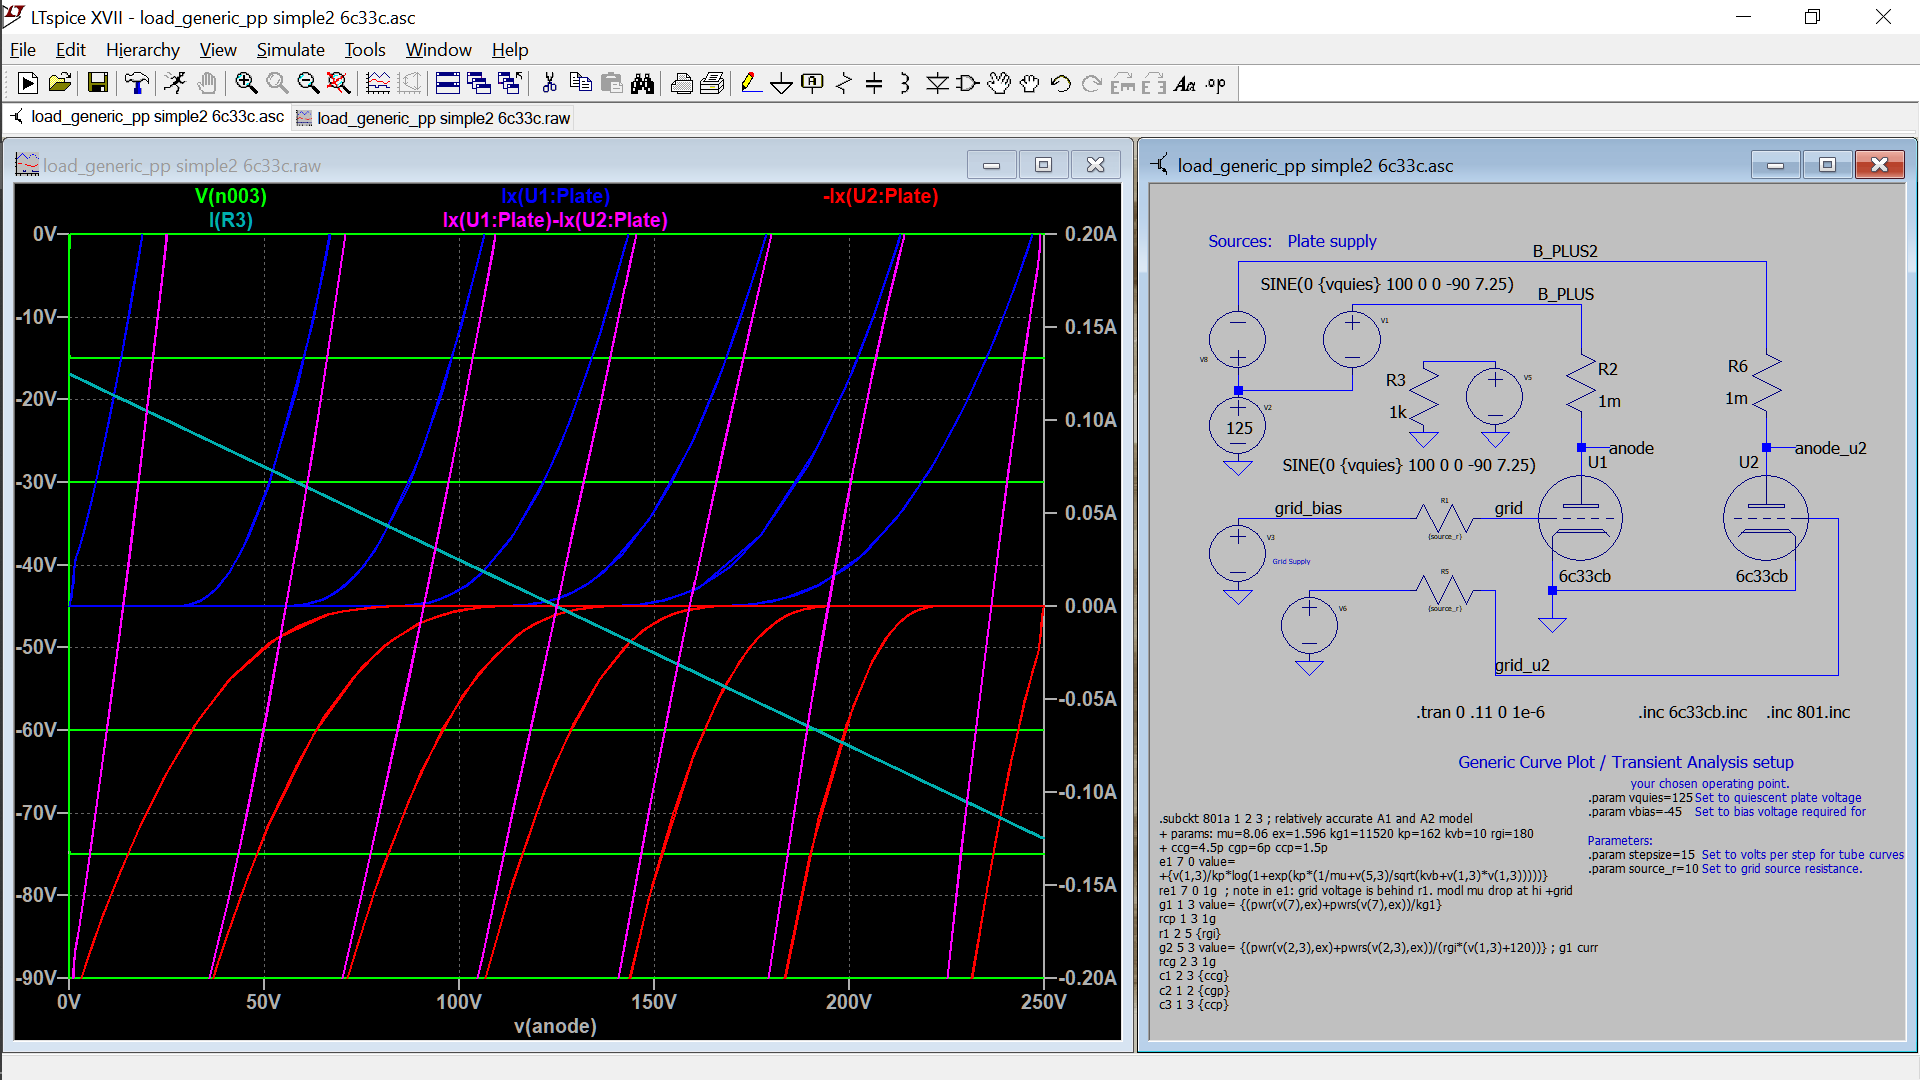1920x1080 pixels.
Task: Place a Capacitor tool icon
Action: click(x=874, y=84)
